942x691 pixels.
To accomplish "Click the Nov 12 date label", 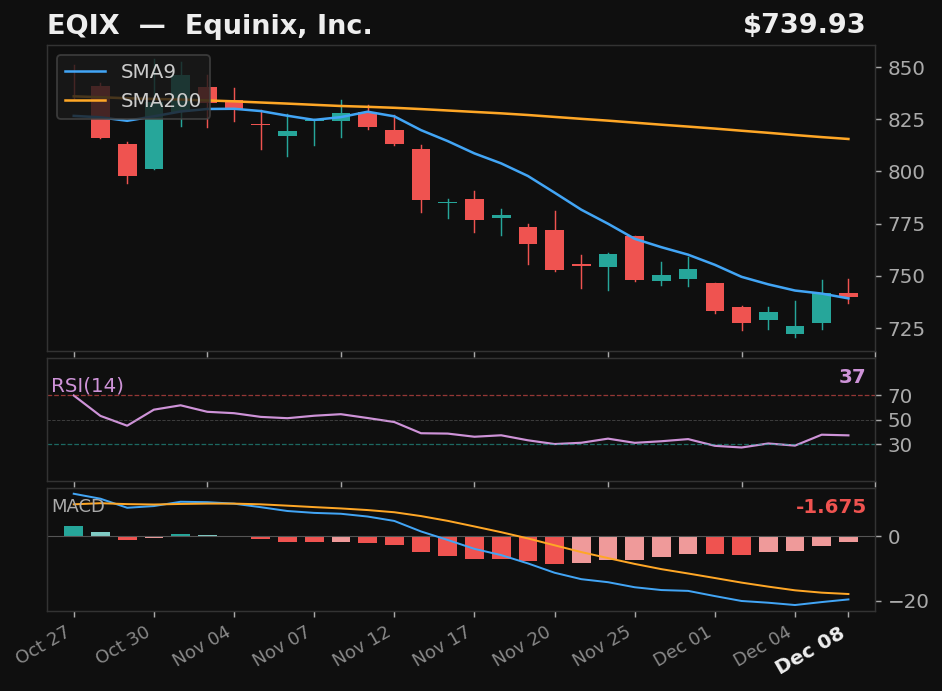I will [x=362, y=645].
